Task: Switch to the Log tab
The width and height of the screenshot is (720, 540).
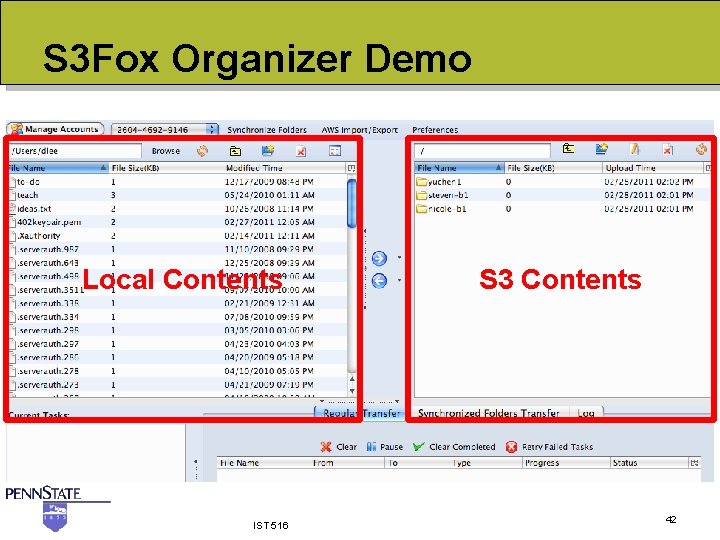Action: 585,413
